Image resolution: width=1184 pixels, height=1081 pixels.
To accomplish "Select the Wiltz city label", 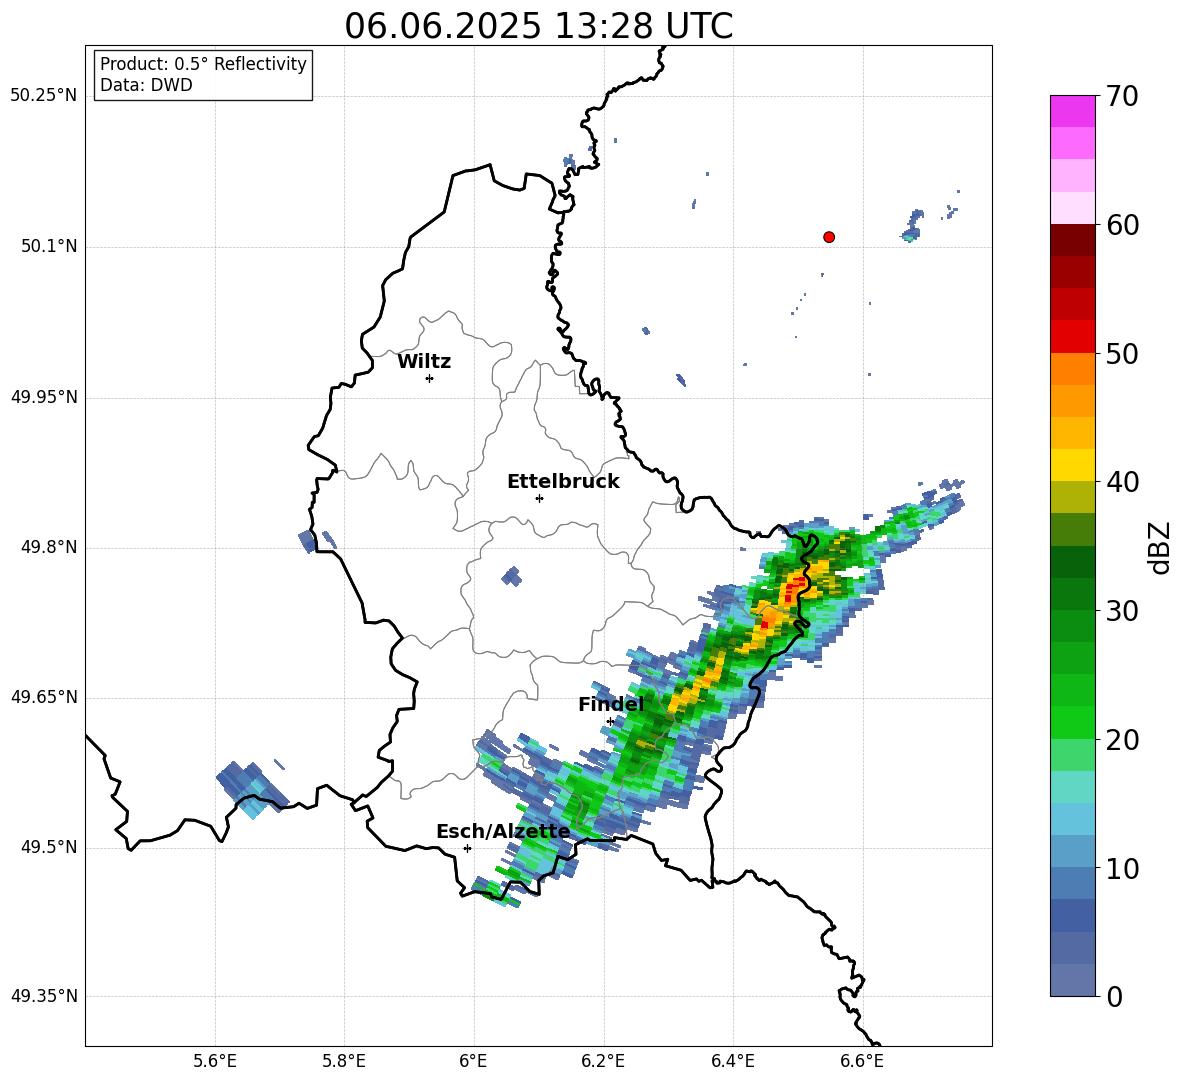I will pyautogui.click(x=424, y=362).
